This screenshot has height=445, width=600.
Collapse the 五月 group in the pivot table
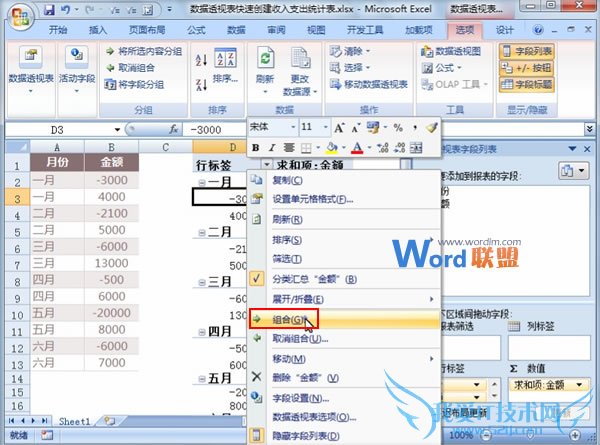click(202, 379)
